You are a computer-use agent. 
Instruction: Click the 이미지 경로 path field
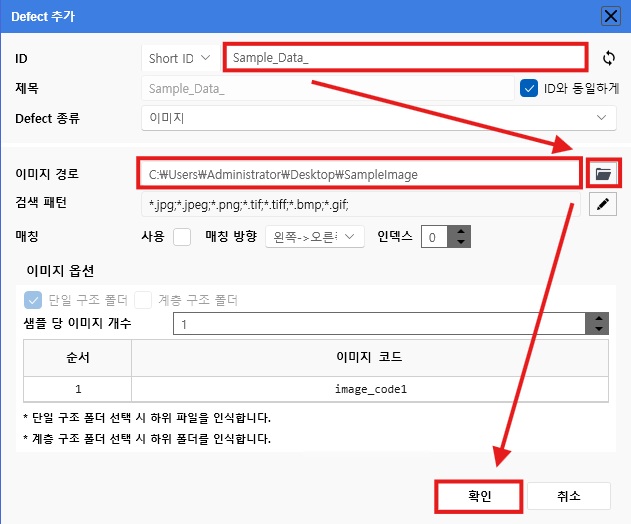pos(359,174)
